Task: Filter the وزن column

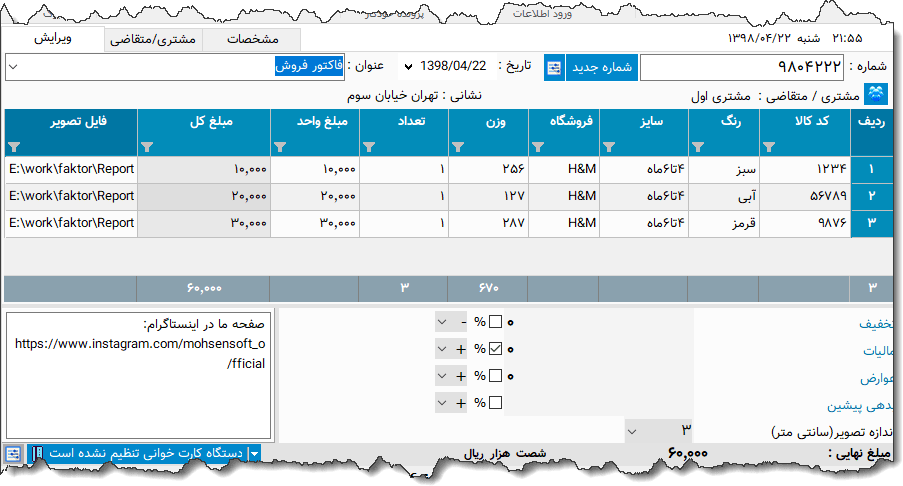Action: click(458, 147)
